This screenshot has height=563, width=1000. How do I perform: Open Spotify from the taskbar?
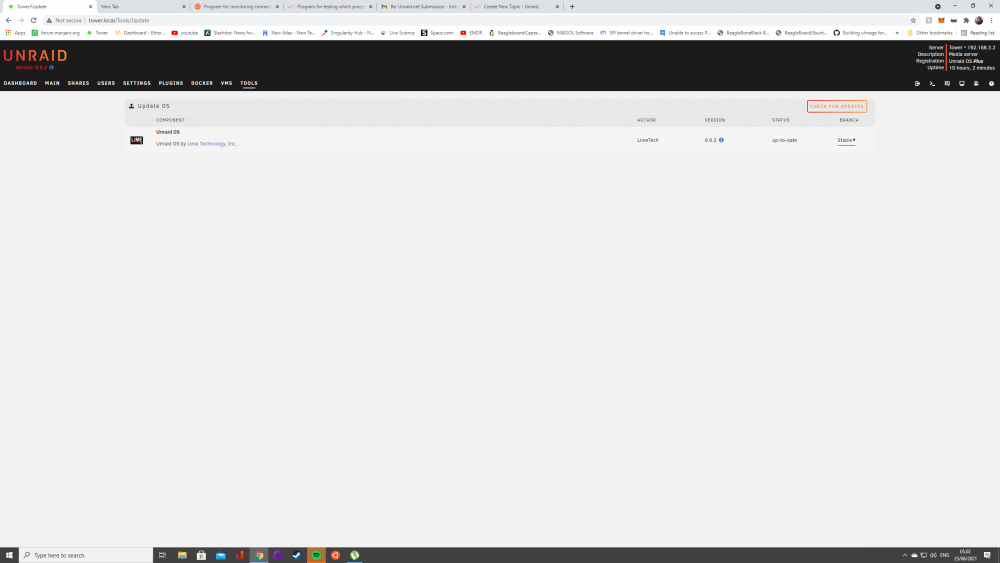click(316, 555)
